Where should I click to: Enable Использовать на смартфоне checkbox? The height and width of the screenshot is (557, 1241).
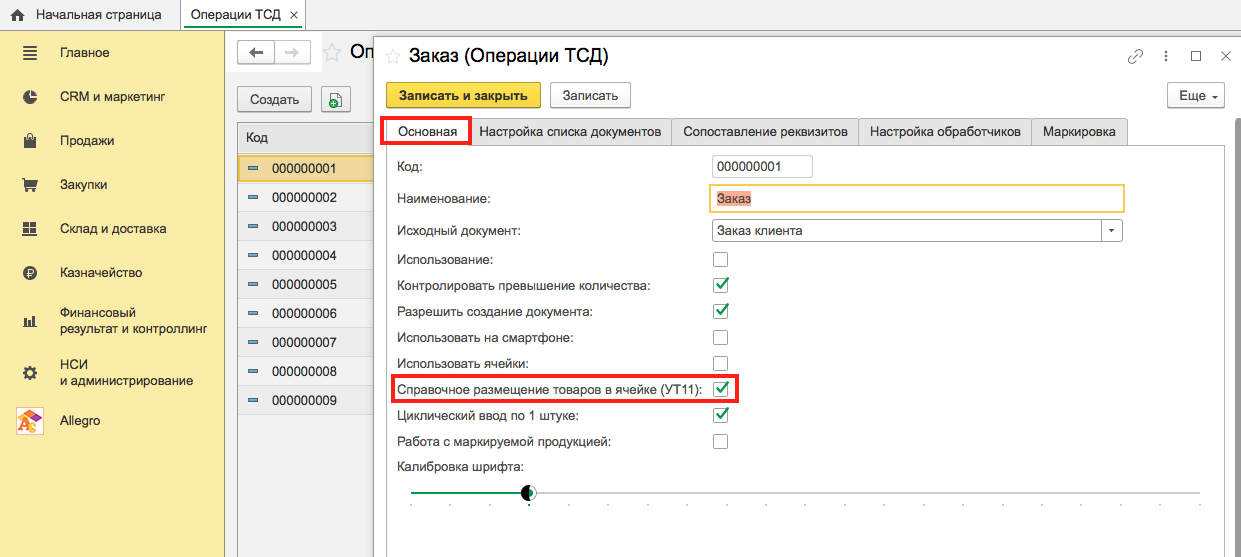click(720, 337)
